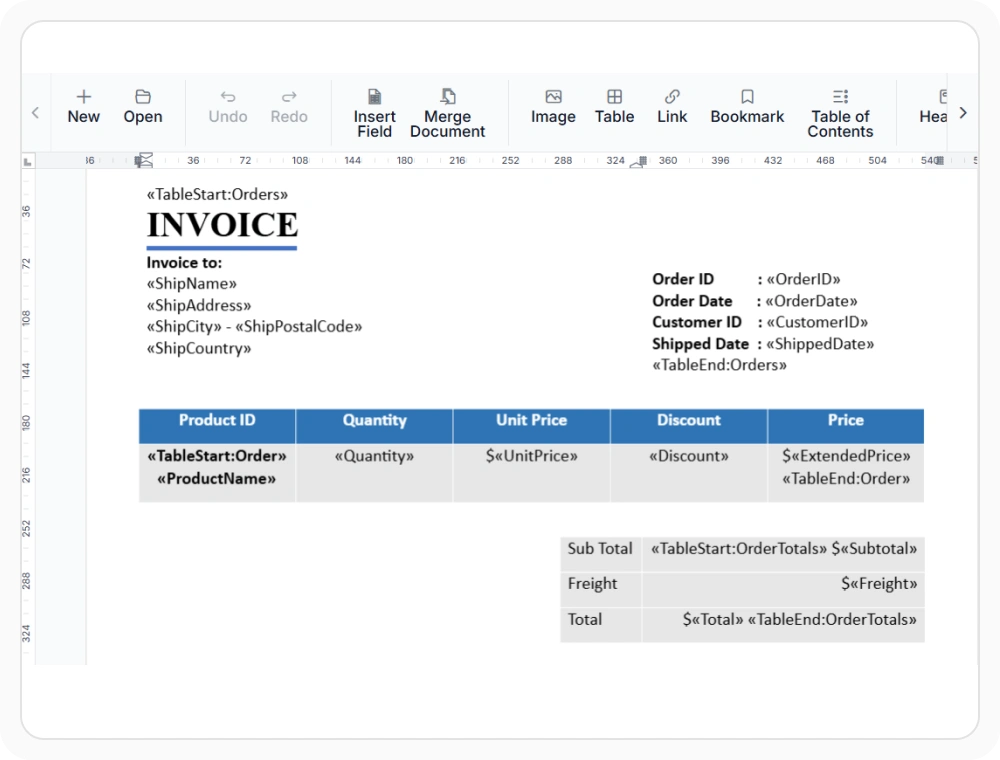
Task: Add a hyperlink with the Link icon
Action: pyautogui.click(x=672, y=96)
